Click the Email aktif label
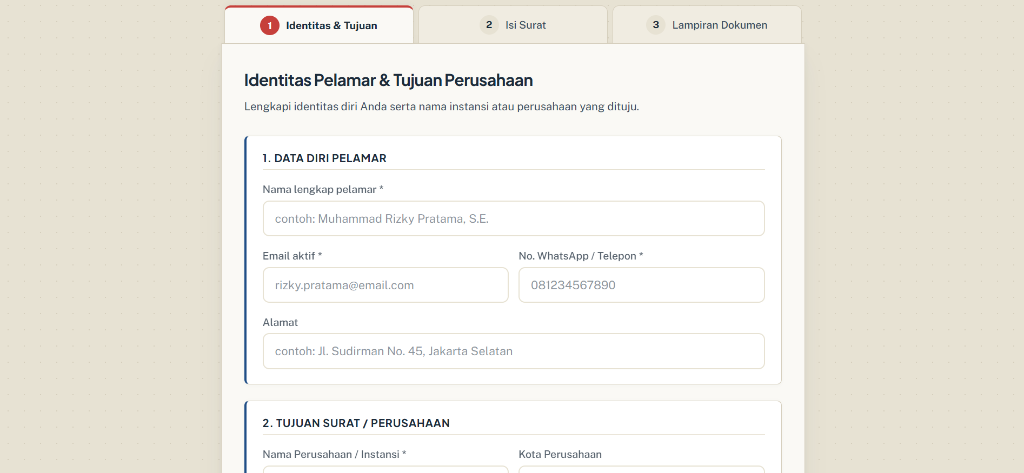The height and width of the screenshot is (473, 1024). tap(292, 256)
